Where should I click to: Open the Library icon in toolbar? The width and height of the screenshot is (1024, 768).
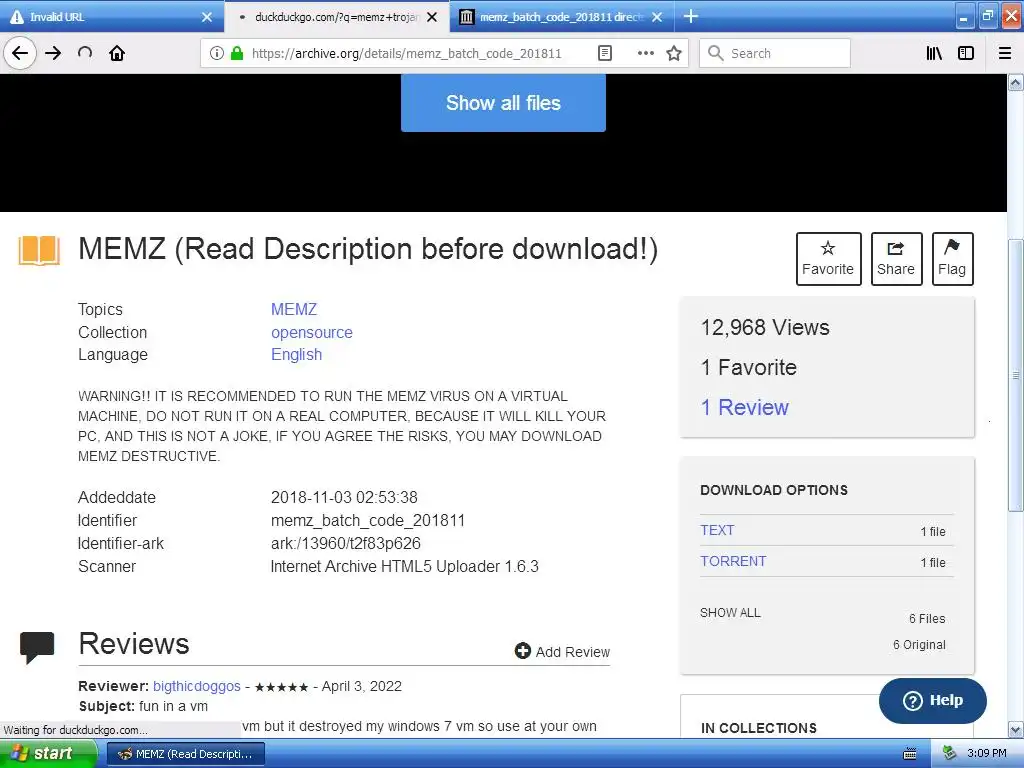pos(934,53)
